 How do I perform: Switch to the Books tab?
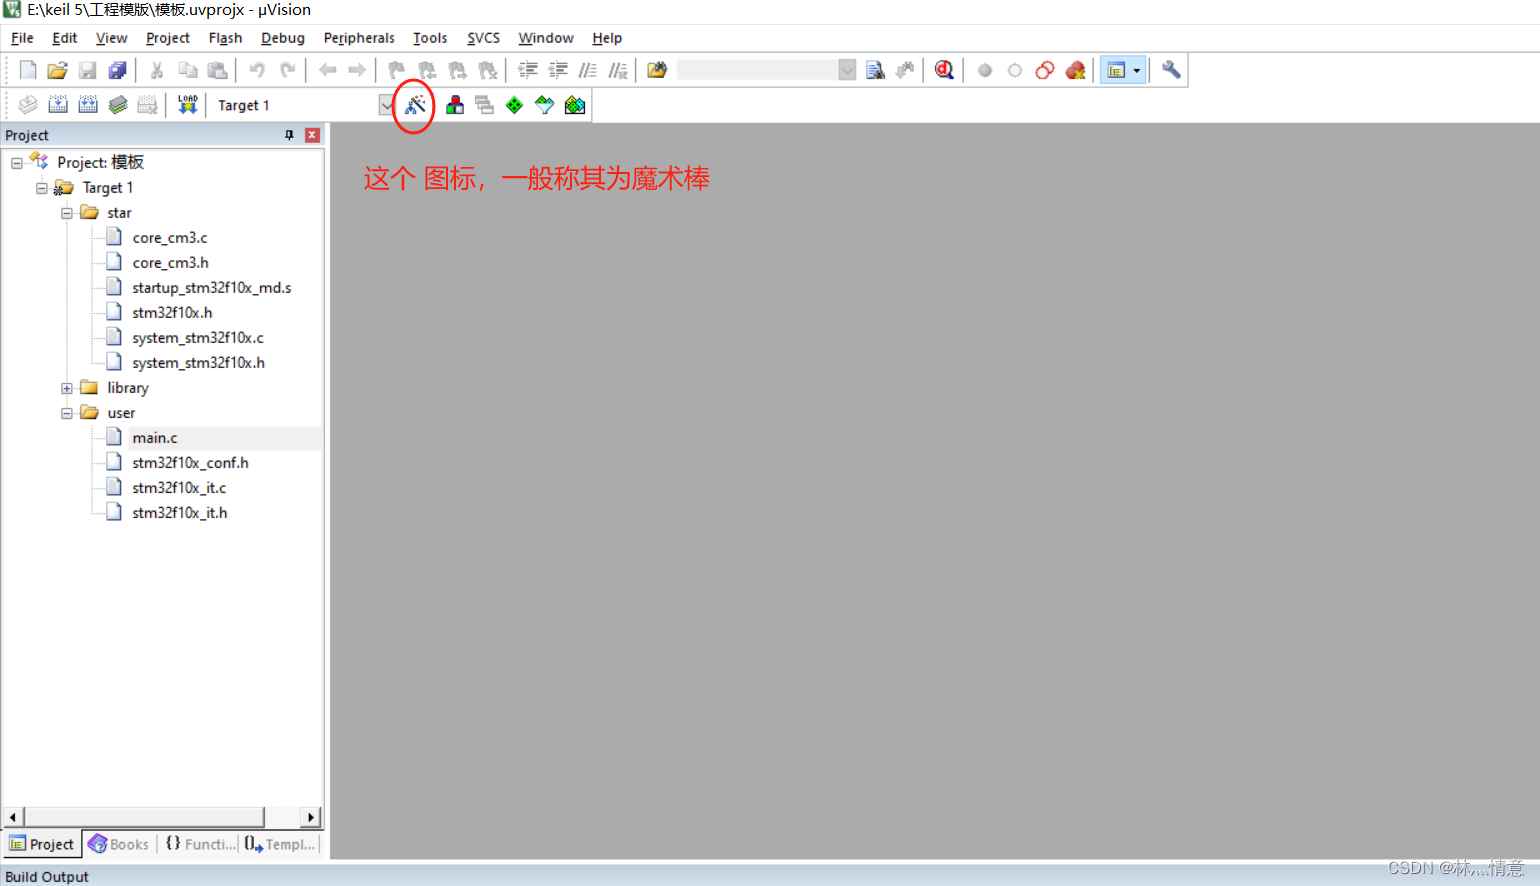click(x=119, y=844)
